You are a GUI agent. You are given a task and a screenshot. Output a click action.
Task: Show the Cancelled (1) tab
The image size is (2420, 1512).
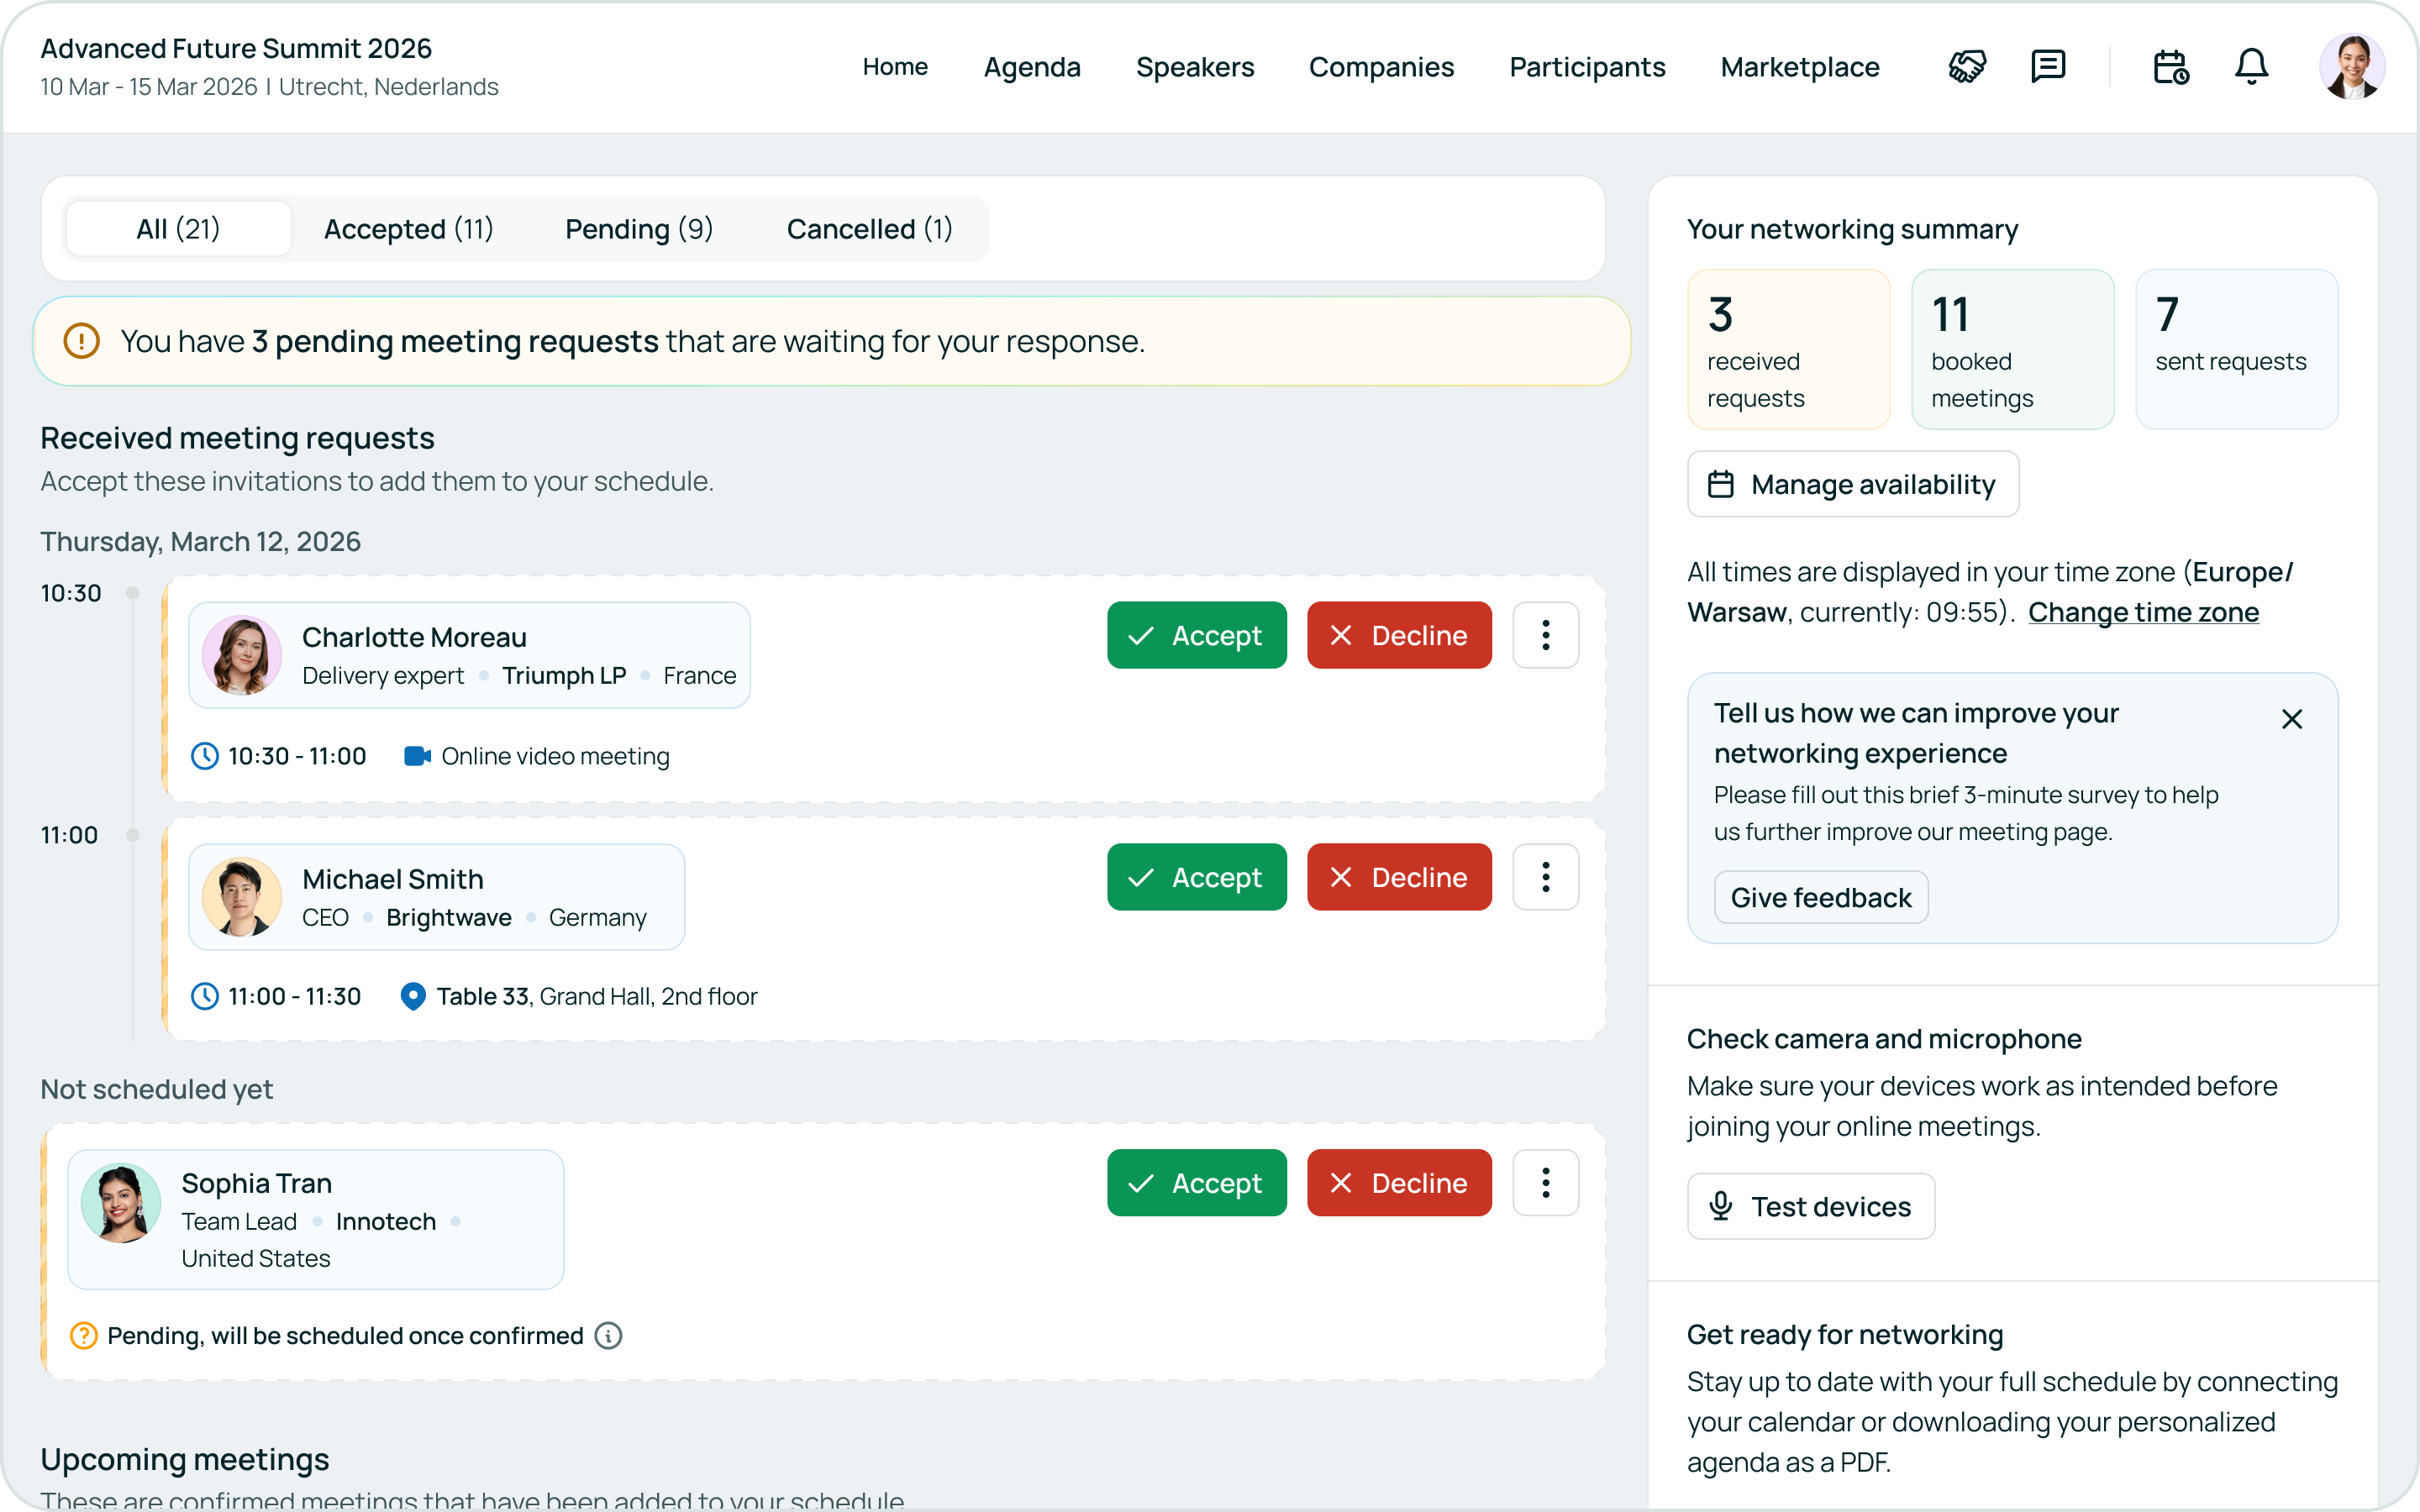click(x=868, y=229)
